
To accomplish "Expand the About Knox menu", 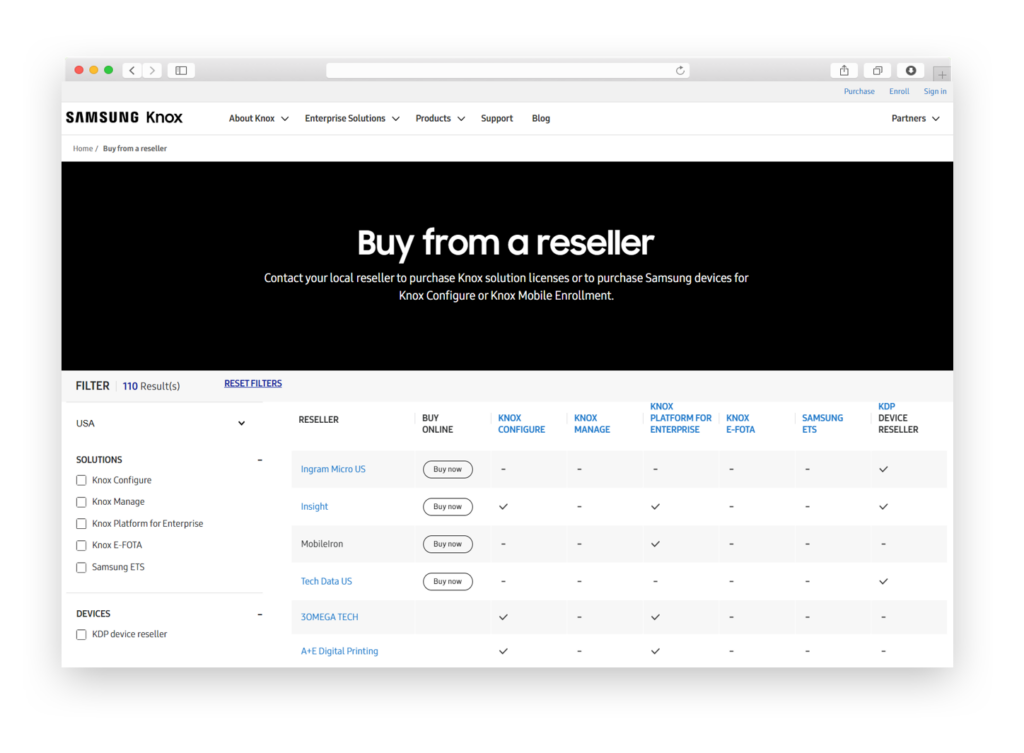I will 259,118.
